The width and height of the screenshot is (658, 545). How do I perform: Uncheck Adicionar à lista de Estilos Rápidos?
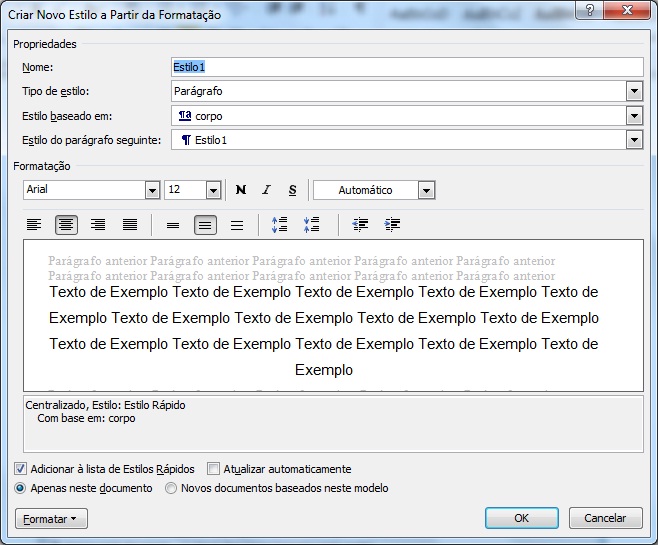[22, 469]
